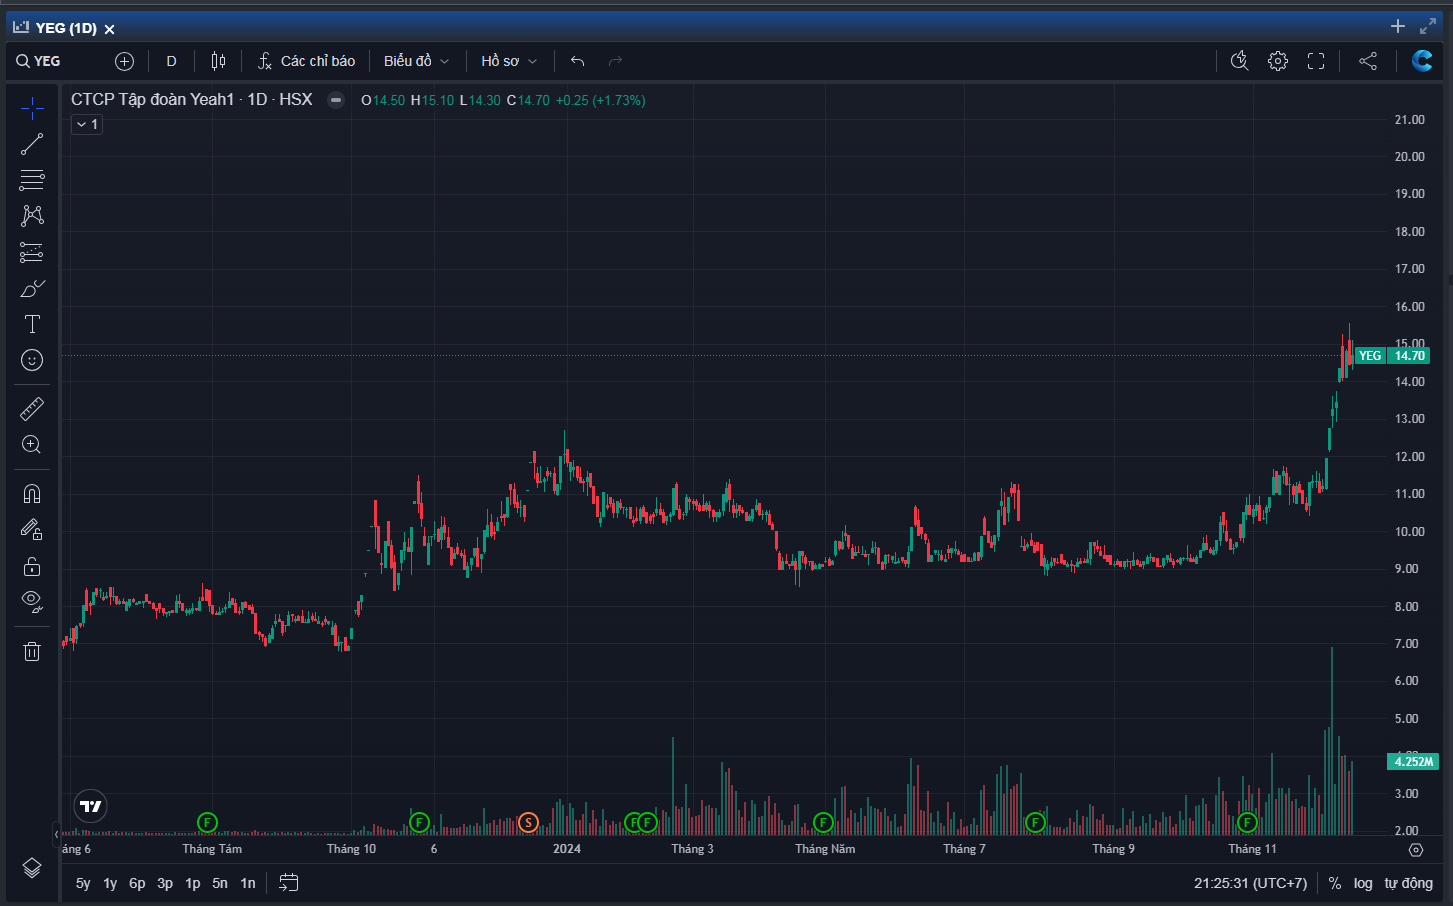Screen dimensions: 1453x906
Task: Click the blue C logo icon
Action: [1421, 61]
